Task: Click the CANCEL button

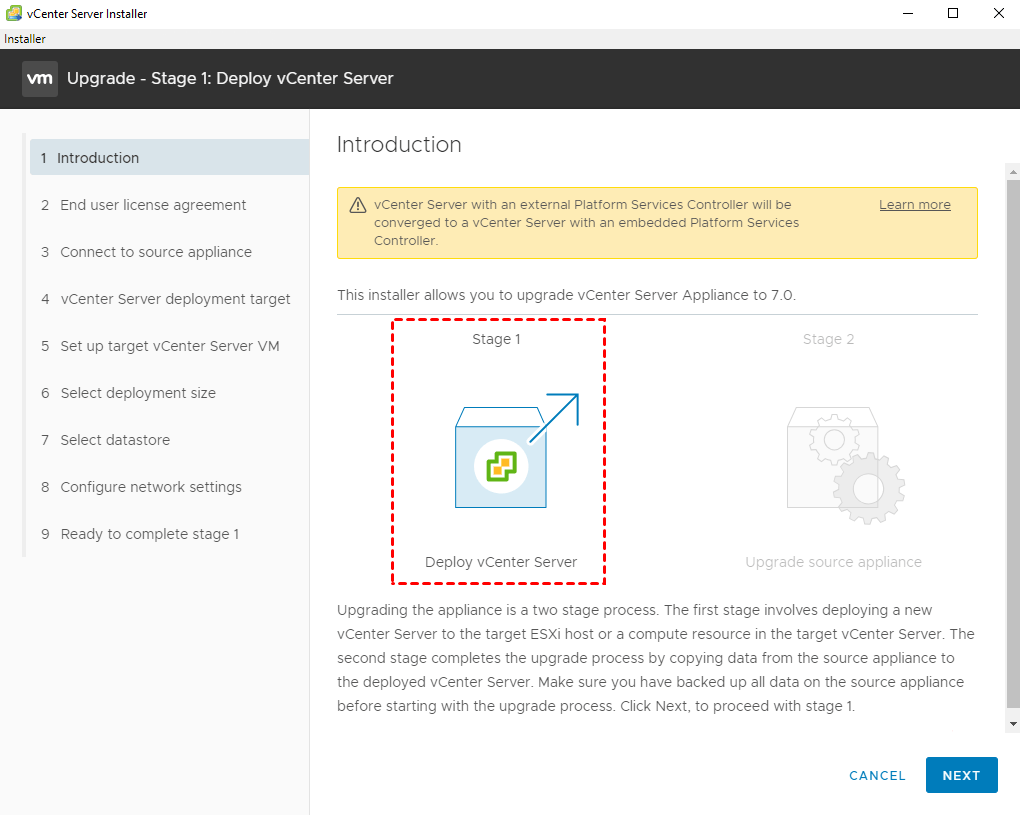Action: pos(877,775)
